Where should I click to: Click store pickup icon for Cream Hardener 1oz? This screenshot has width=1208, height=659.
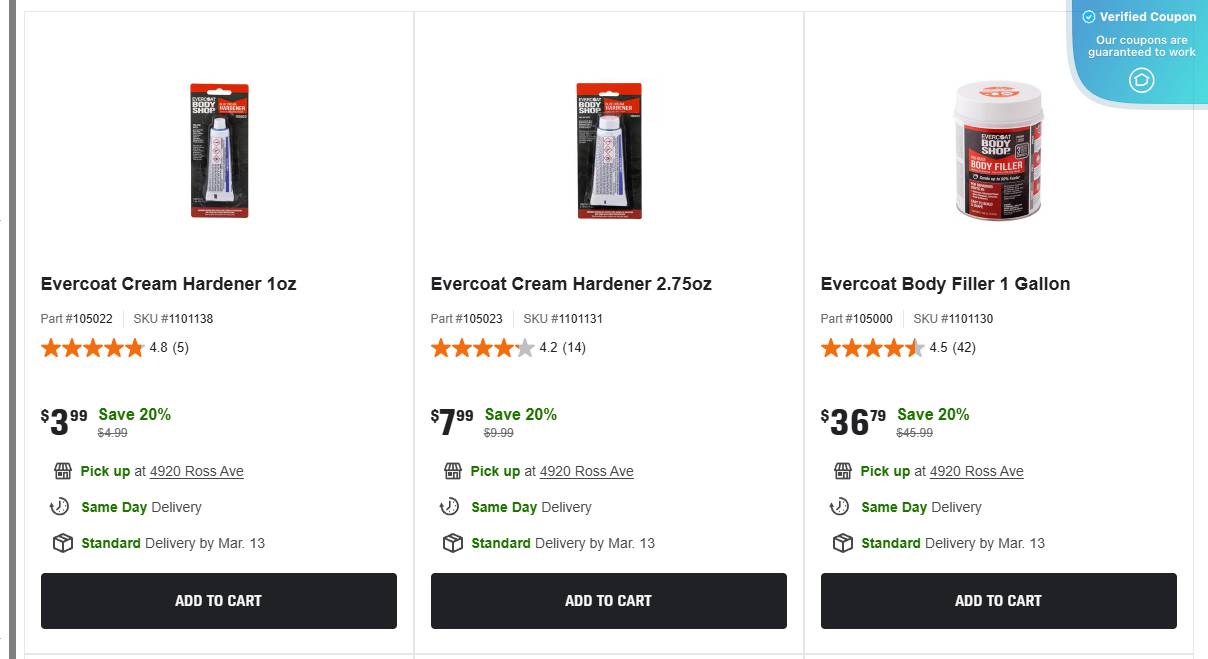click(63, 471)
